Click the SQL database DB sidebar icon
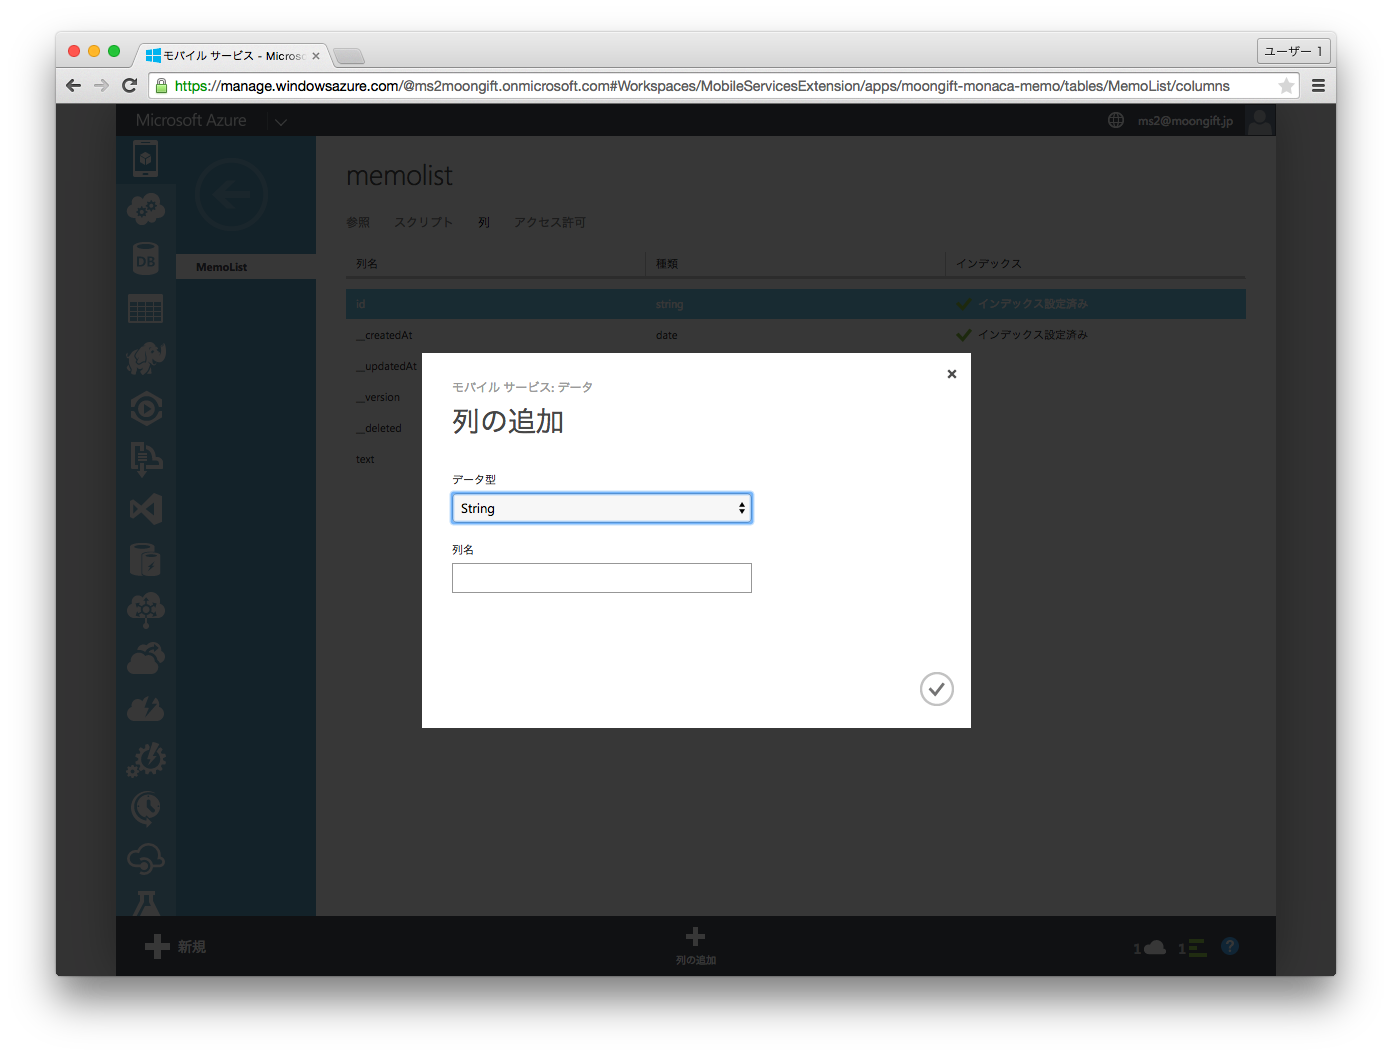Screen dimensions: 1392x1056 146,260
